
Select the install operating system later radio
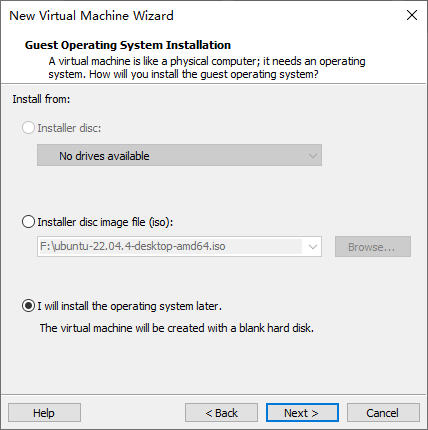click(28, 306)
